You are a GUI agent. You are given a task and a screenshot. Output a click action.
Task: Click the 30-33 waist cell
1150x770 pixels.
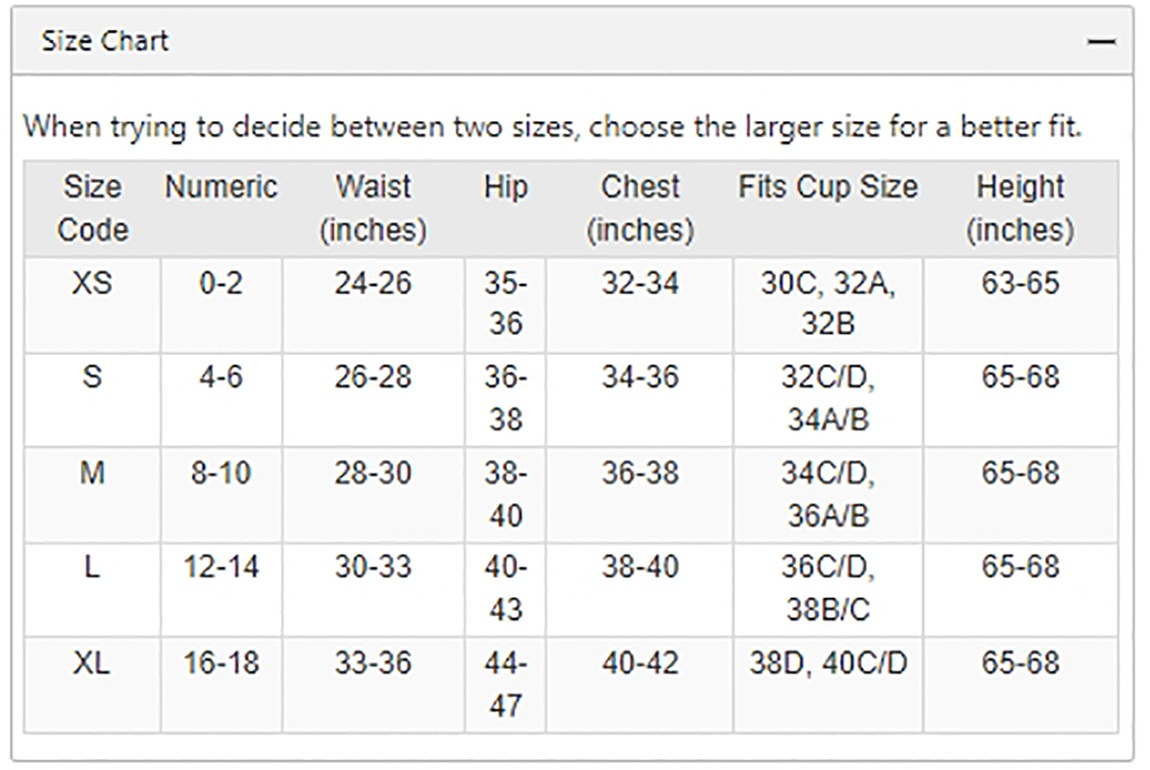373,590
